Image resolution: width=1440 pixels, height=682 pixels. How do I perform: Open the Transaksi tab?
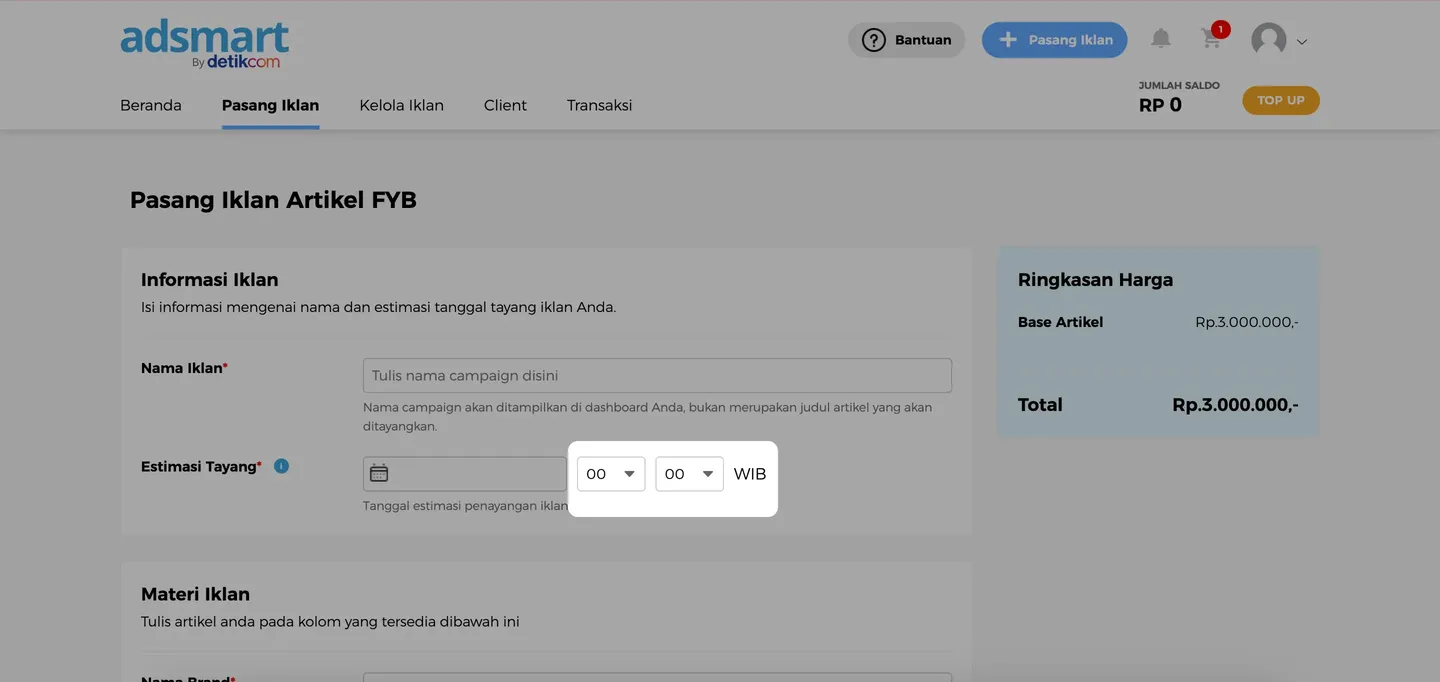click(x=599, y=105)
